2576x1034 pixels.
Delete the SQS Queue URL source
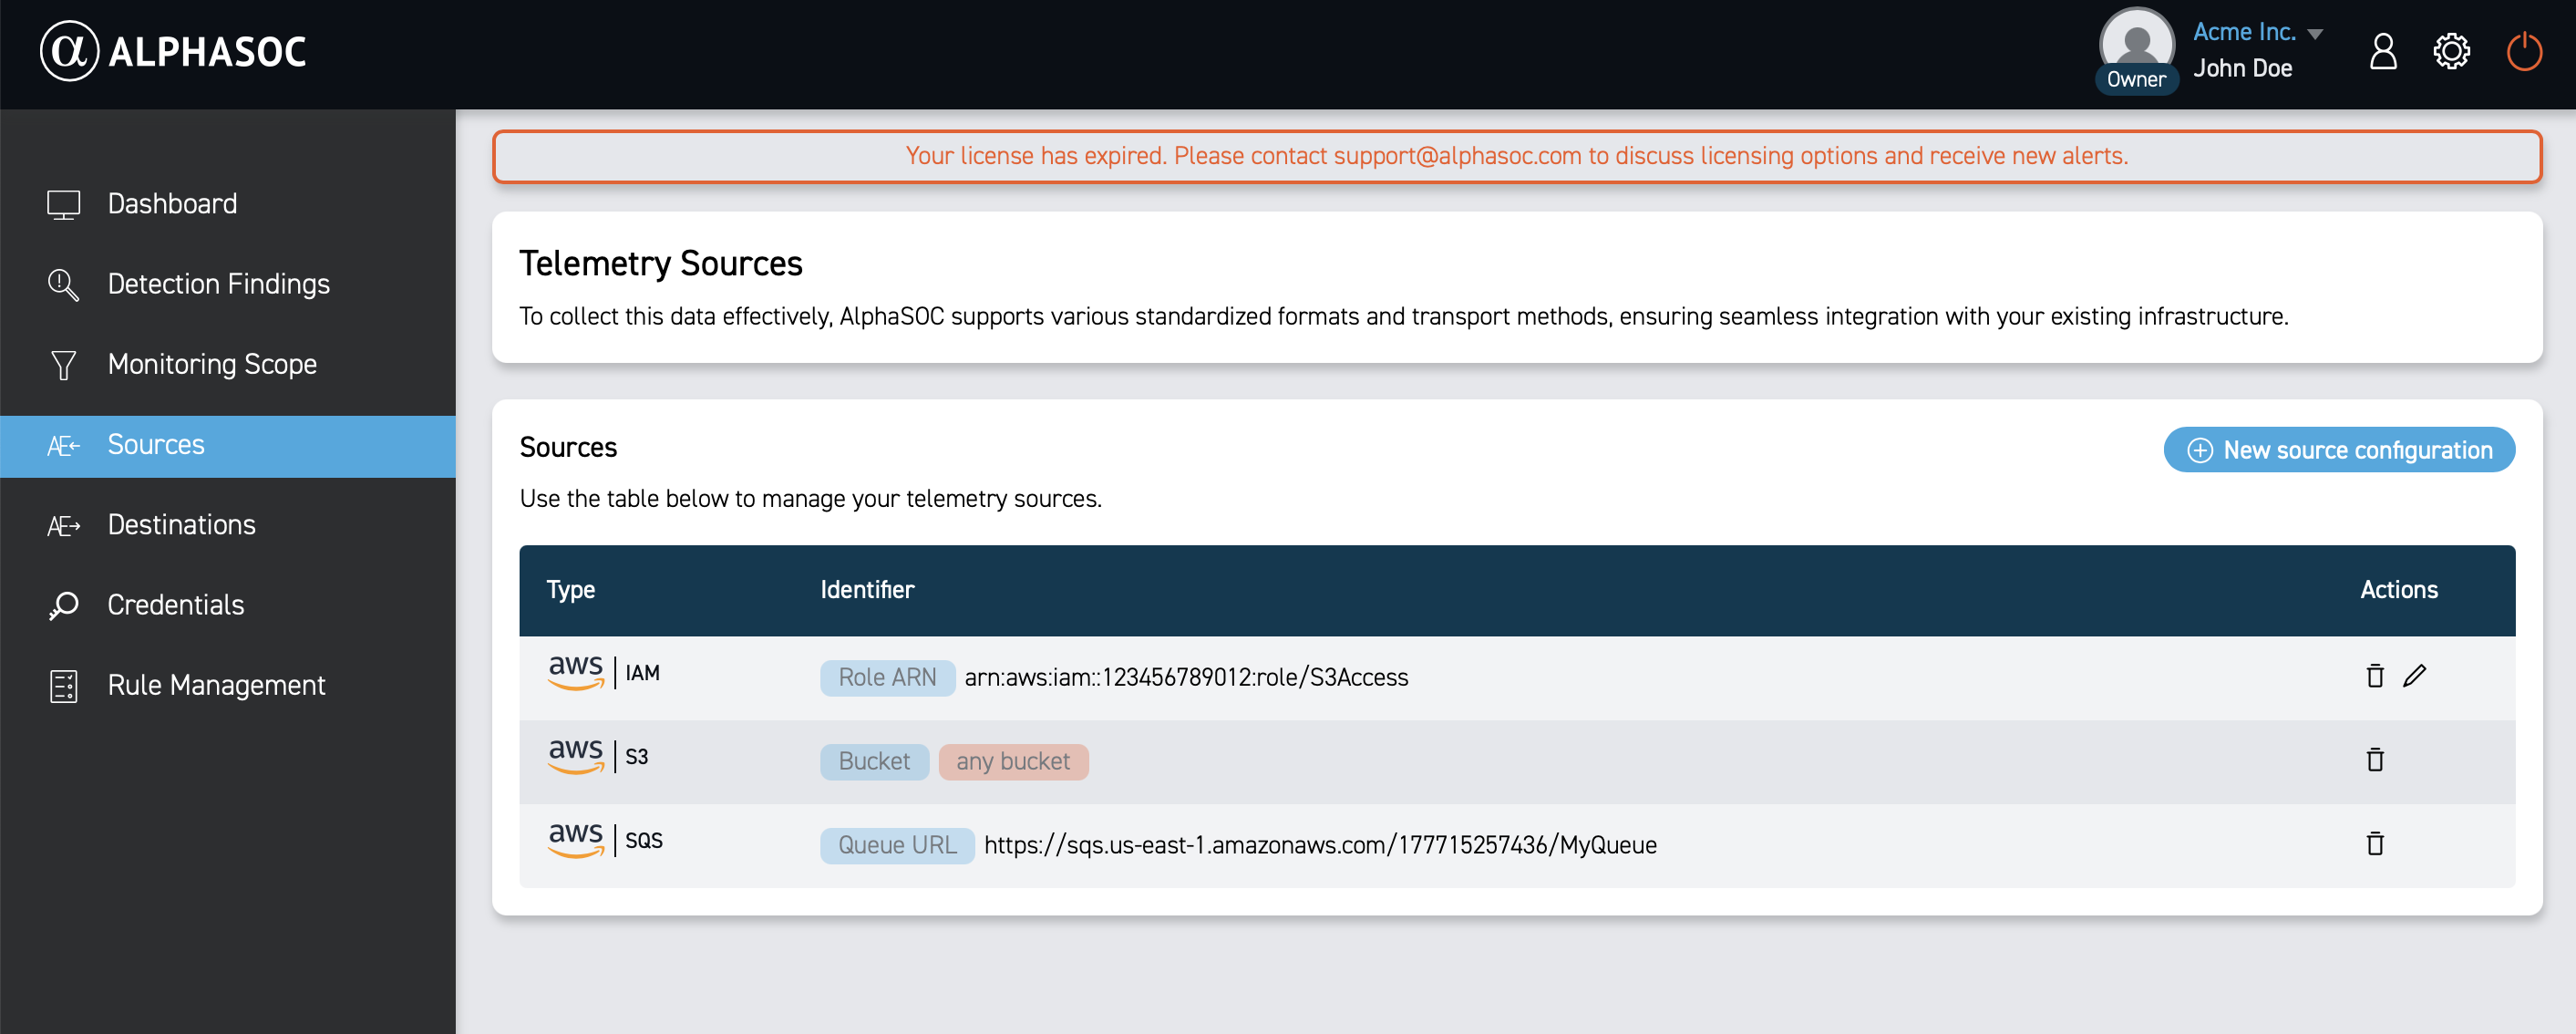coord(2375,844)
